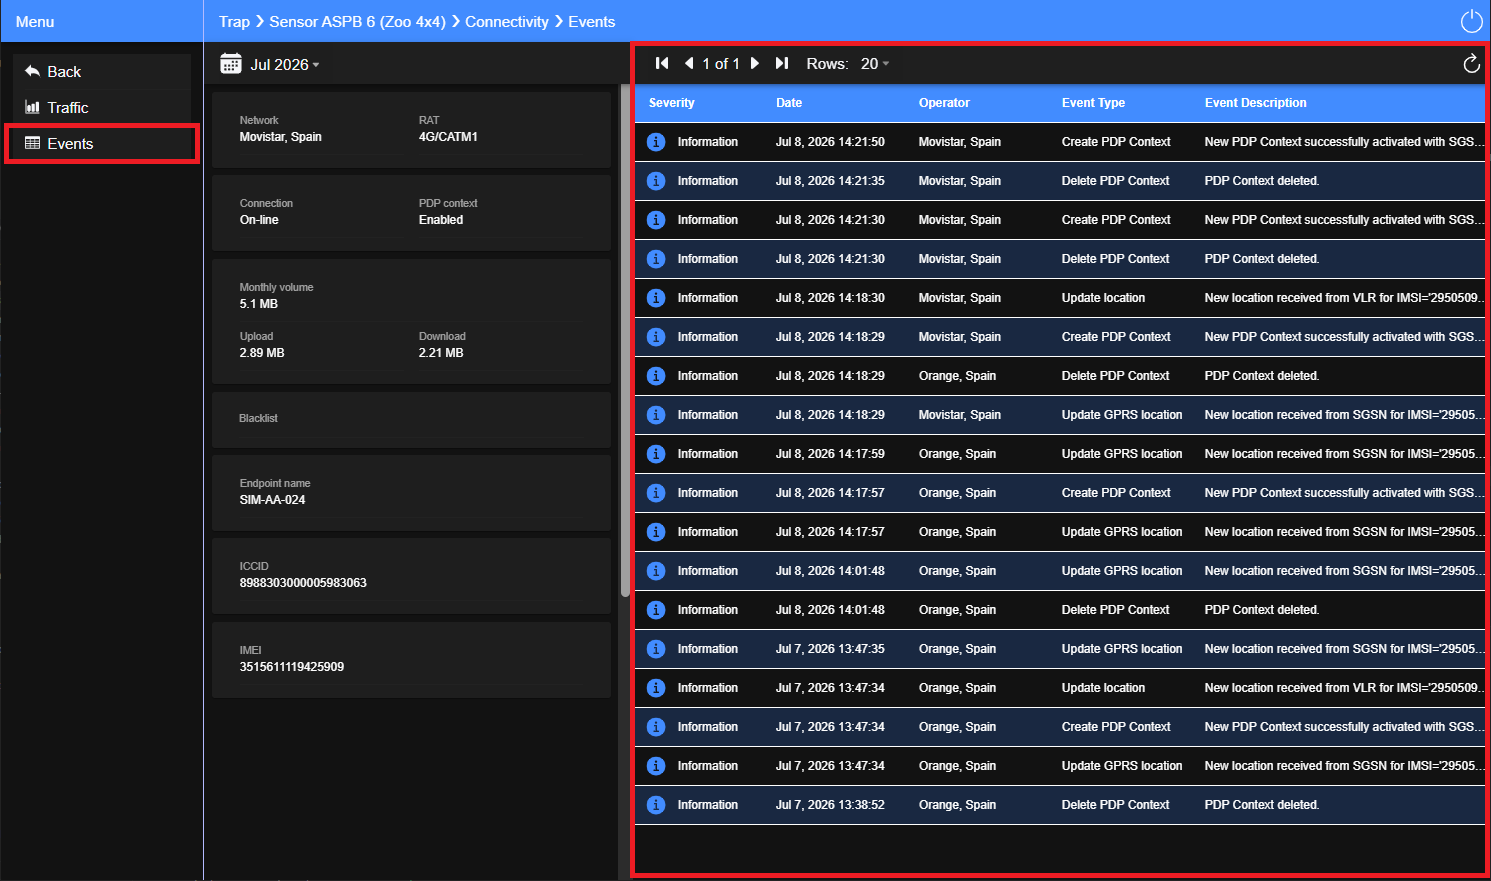Refresh the events table

(1471, 64)
